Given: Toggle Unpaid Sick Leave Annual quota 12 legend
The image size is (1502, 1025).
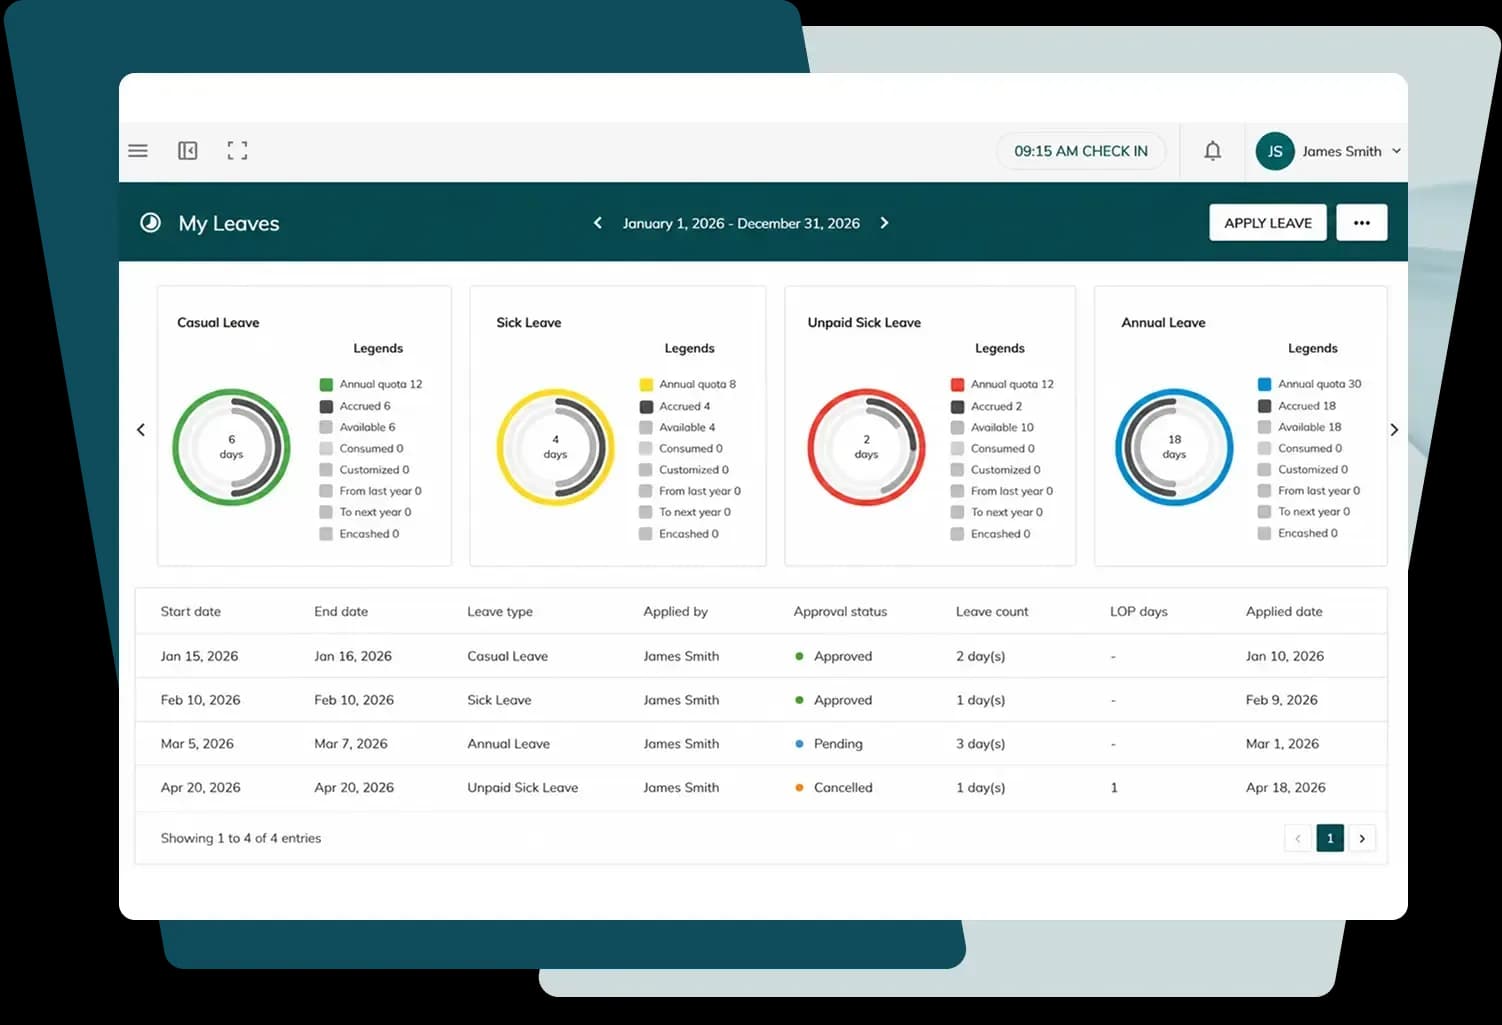Looking at the screenshot, I should click(1002, 384).
